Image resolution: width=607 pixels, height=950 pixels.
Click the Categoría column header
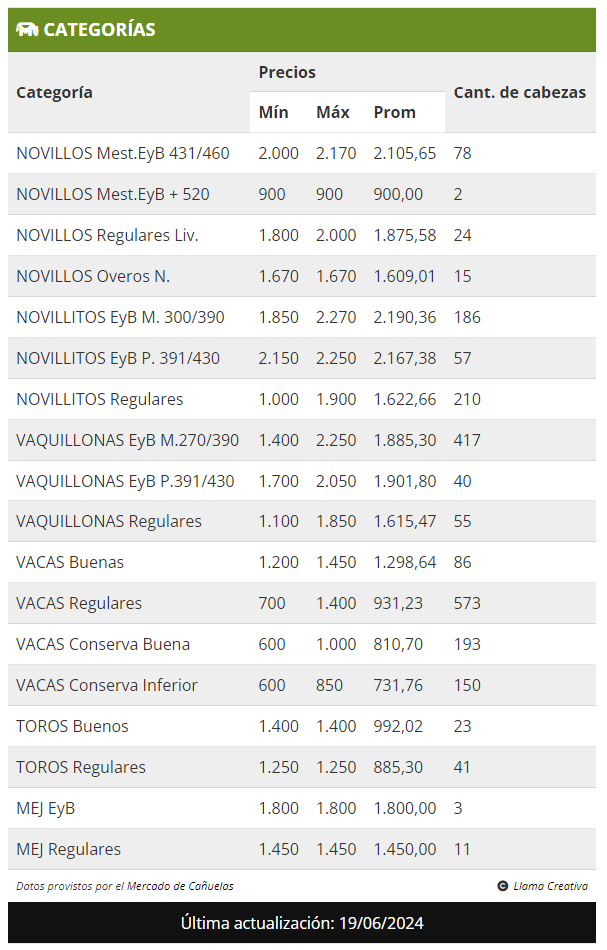tap(55, 92)
